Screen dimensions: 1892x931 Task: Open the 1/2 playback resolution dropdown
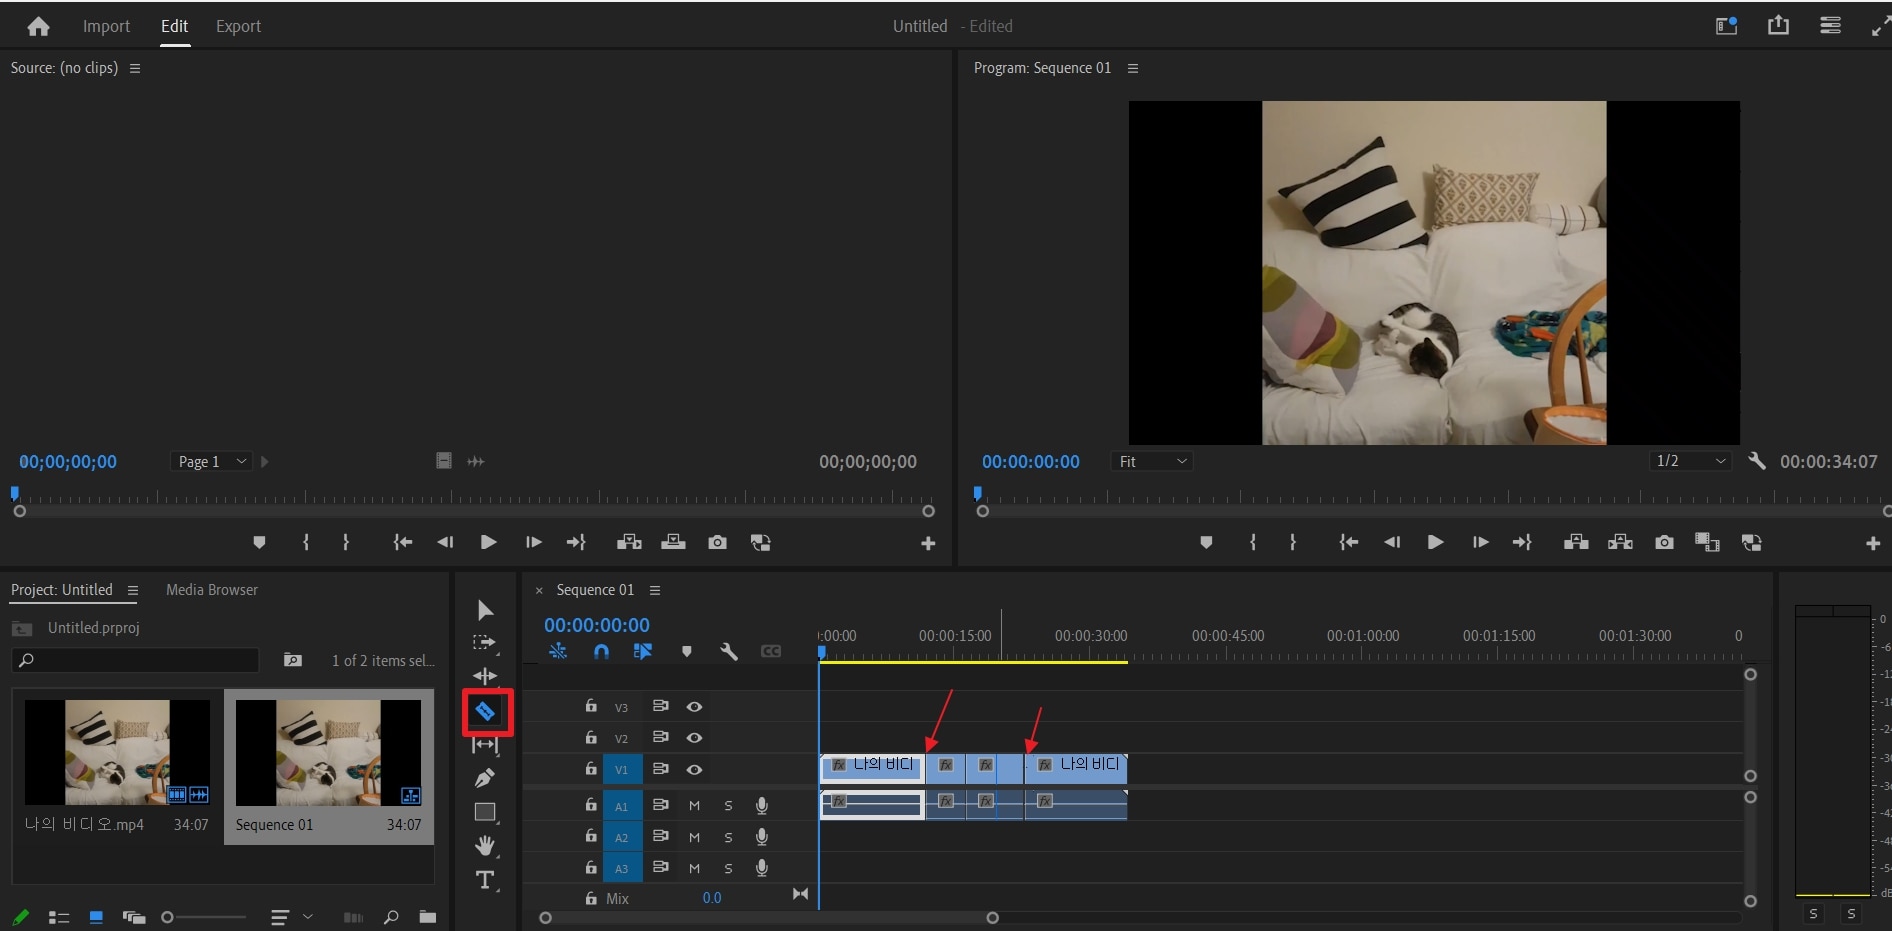(1690, 461)
